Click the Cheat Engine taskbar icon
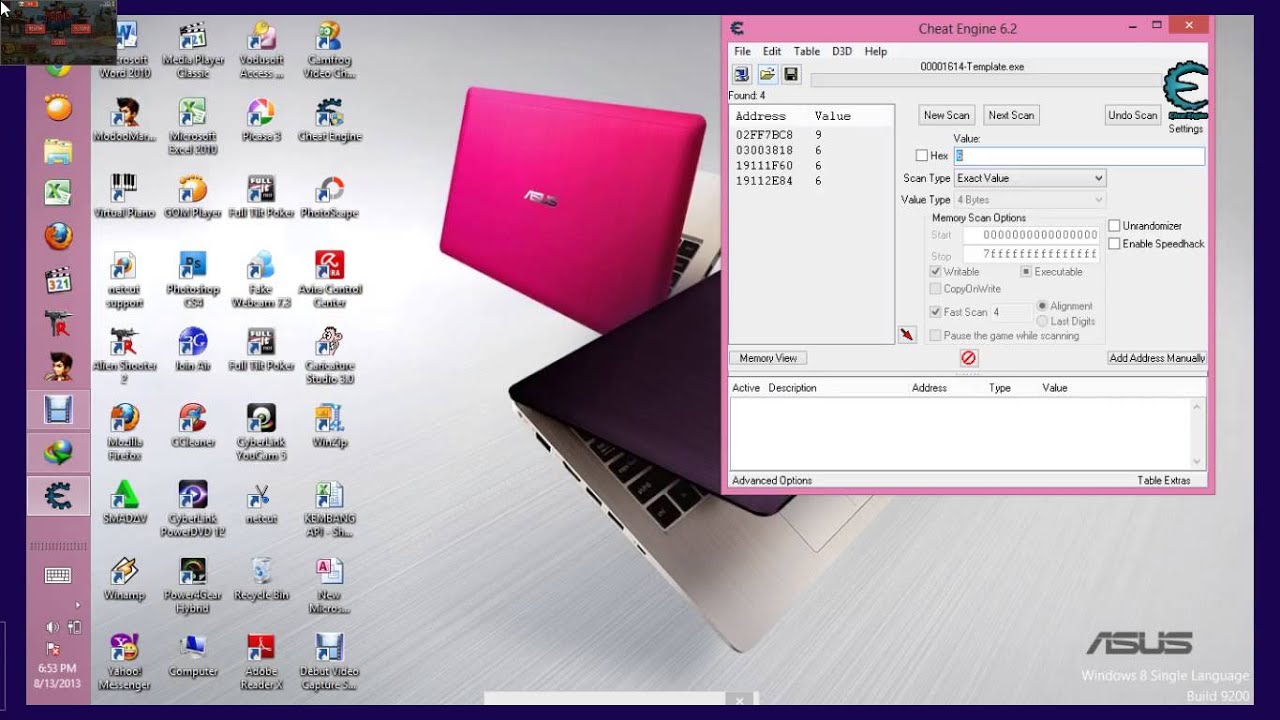This screenshot has width=1280, height=720. point(59,496)
